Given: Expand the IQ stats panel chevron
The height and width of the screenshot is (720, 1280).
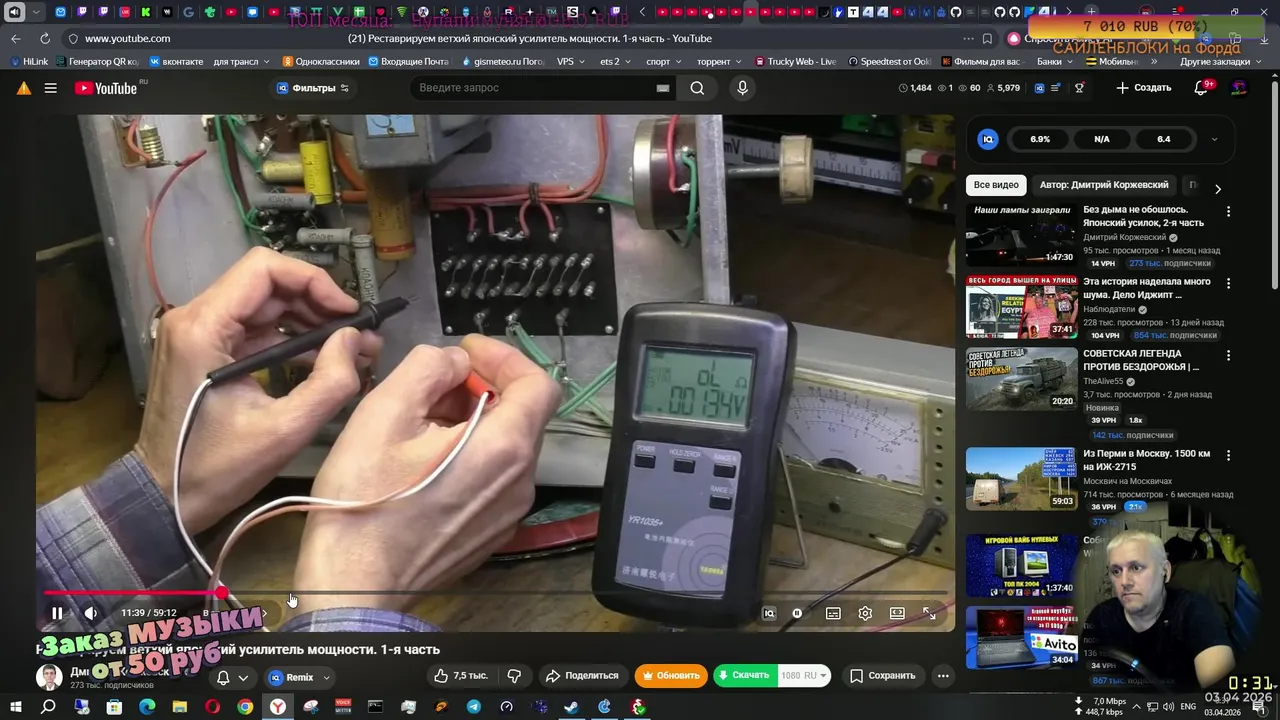Looking at the screenshot, I should 1214,139.
